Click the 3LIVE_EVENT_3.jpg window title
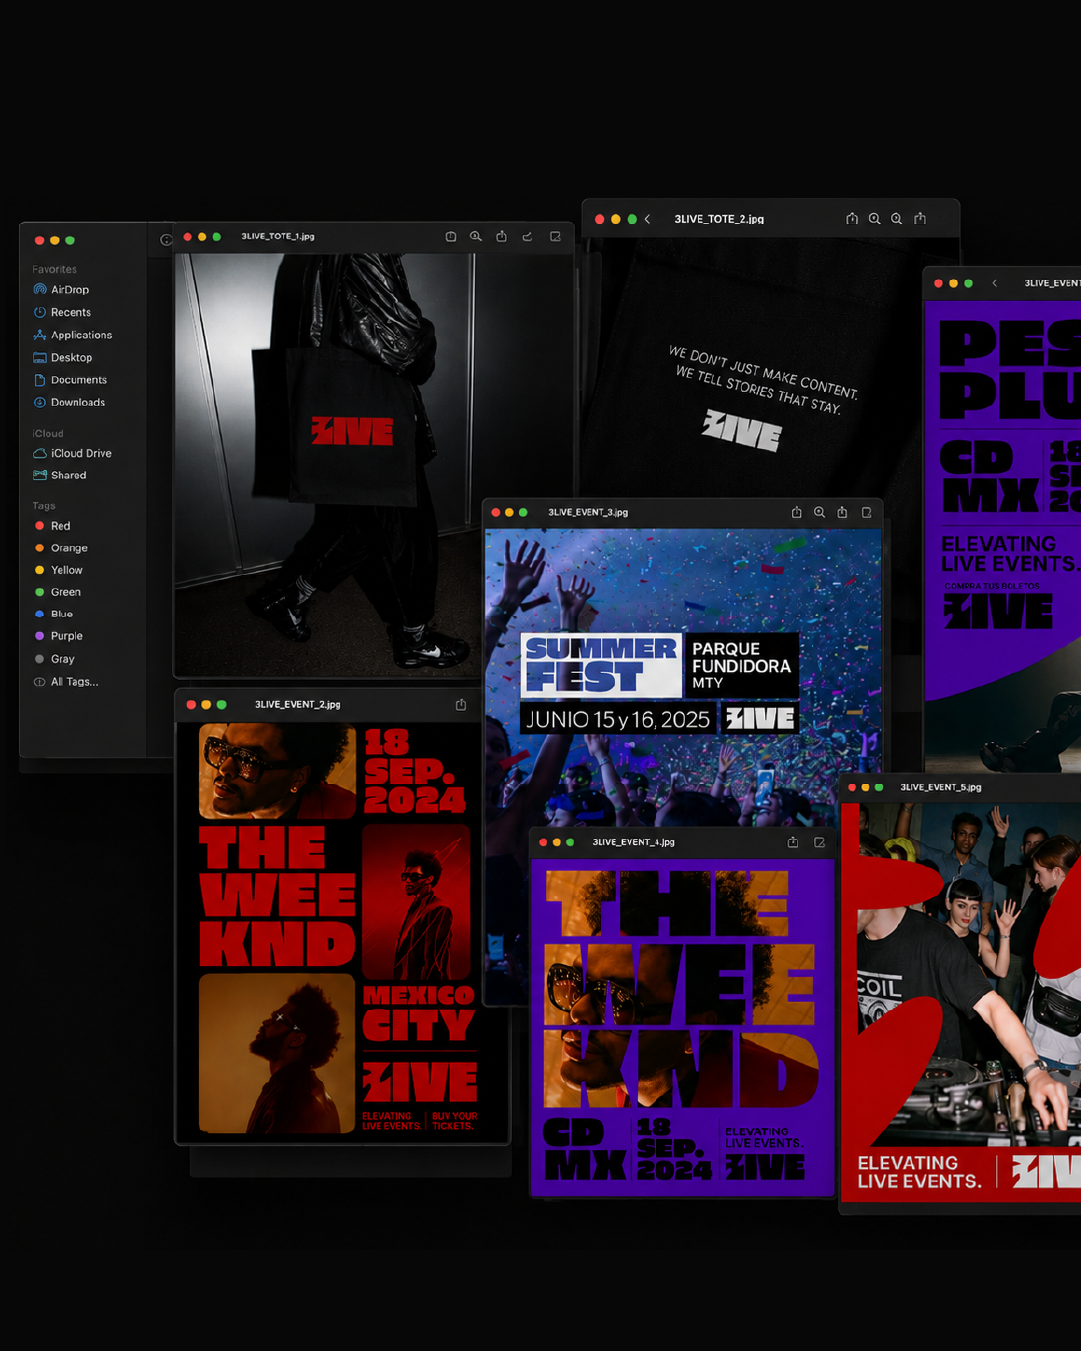Image resolution: width=1081 pixels, height=1351 pixels. (588, 512)
